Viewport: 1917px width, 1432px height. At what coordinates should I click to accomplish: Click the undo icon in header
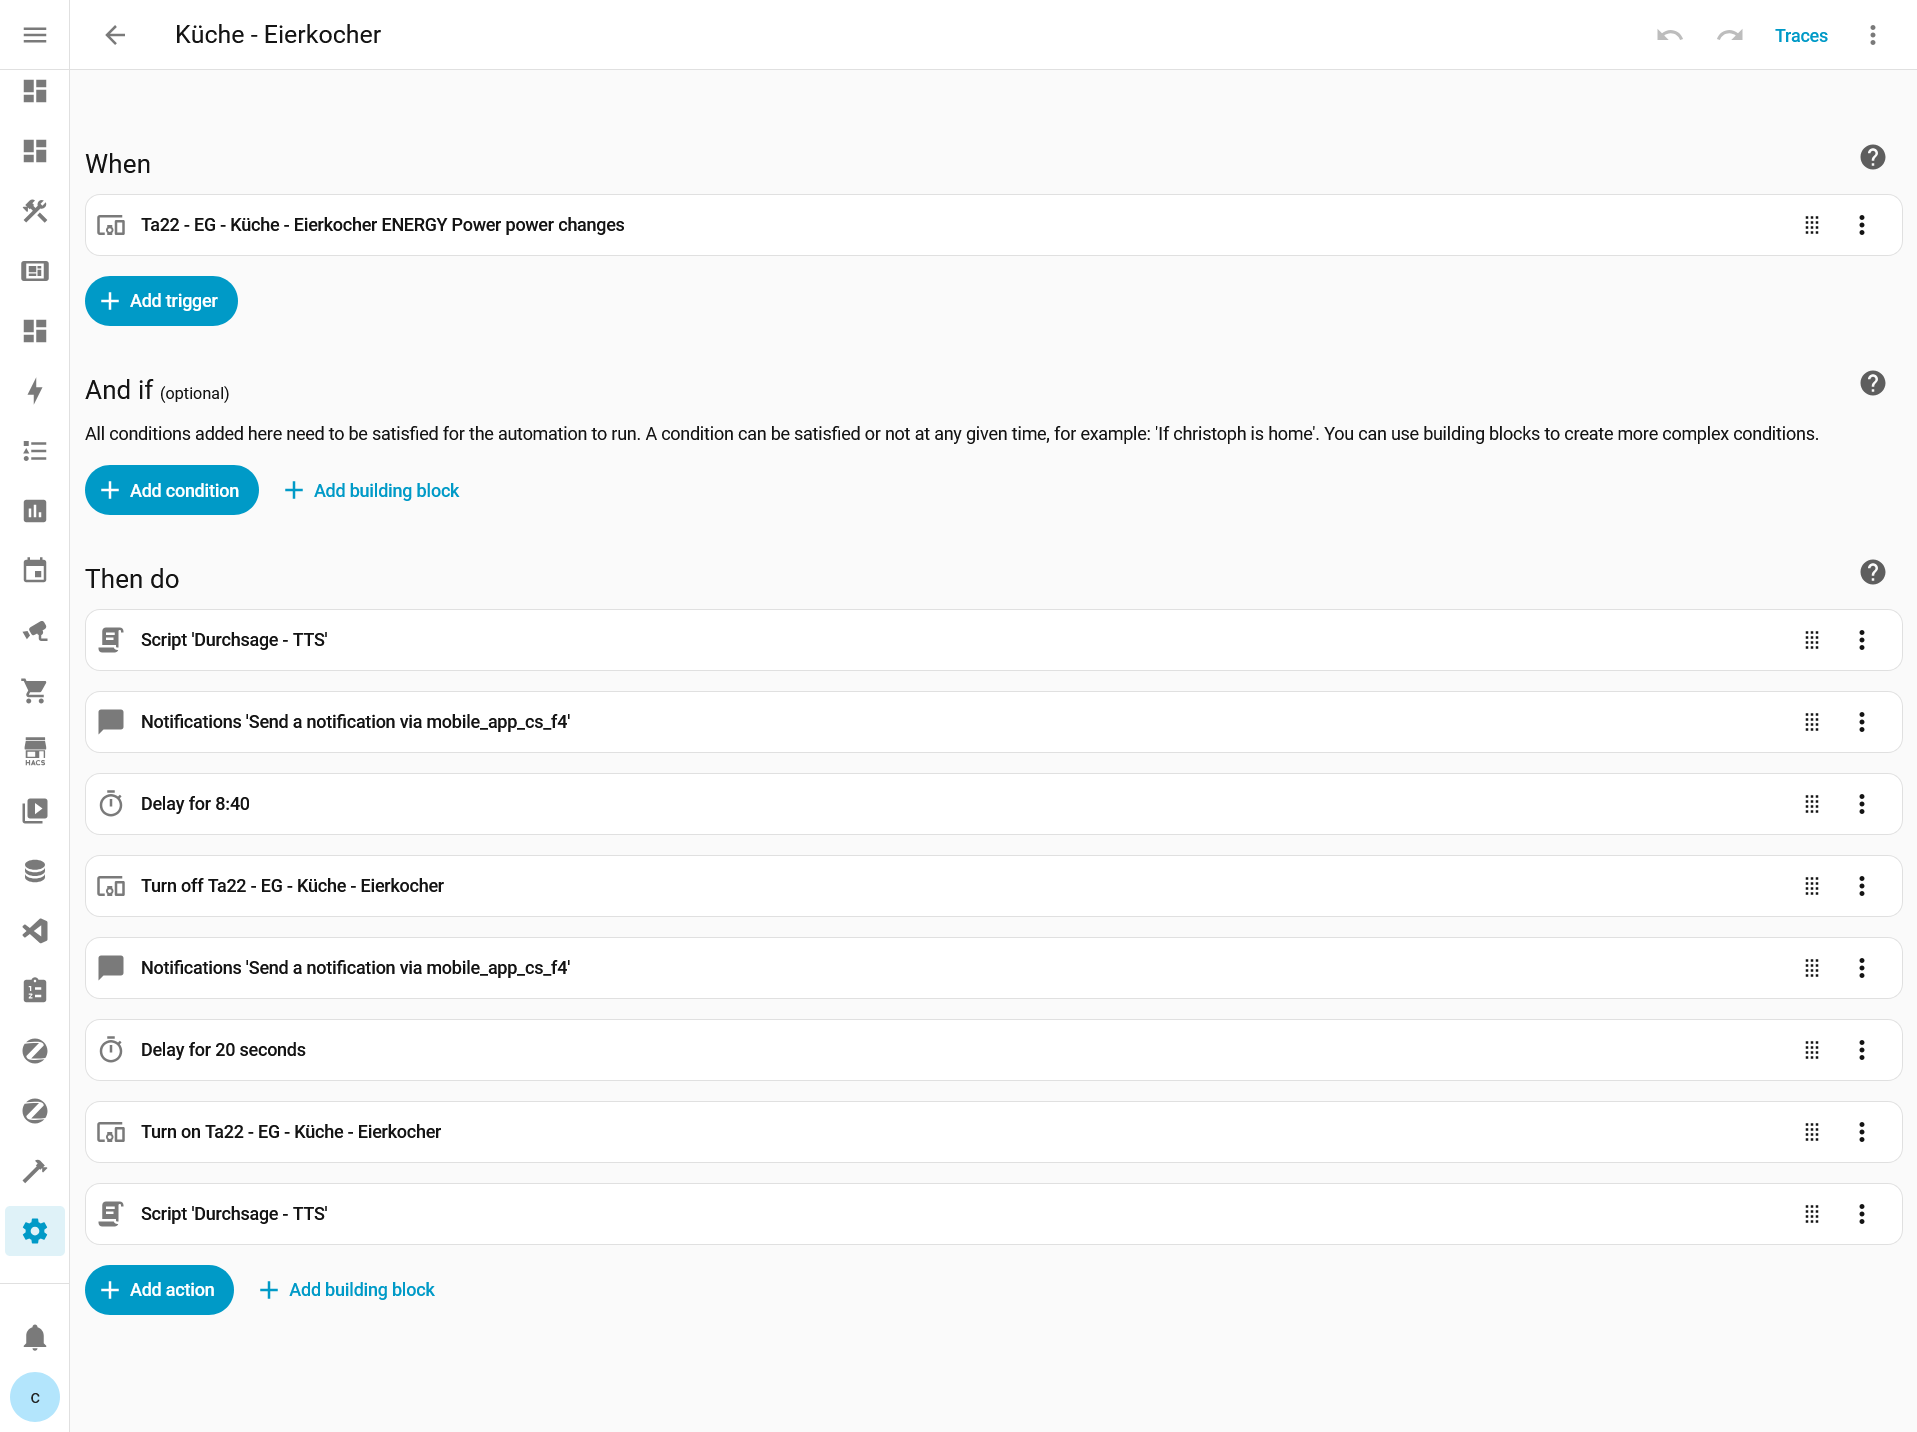click(x=1669, y=35)
